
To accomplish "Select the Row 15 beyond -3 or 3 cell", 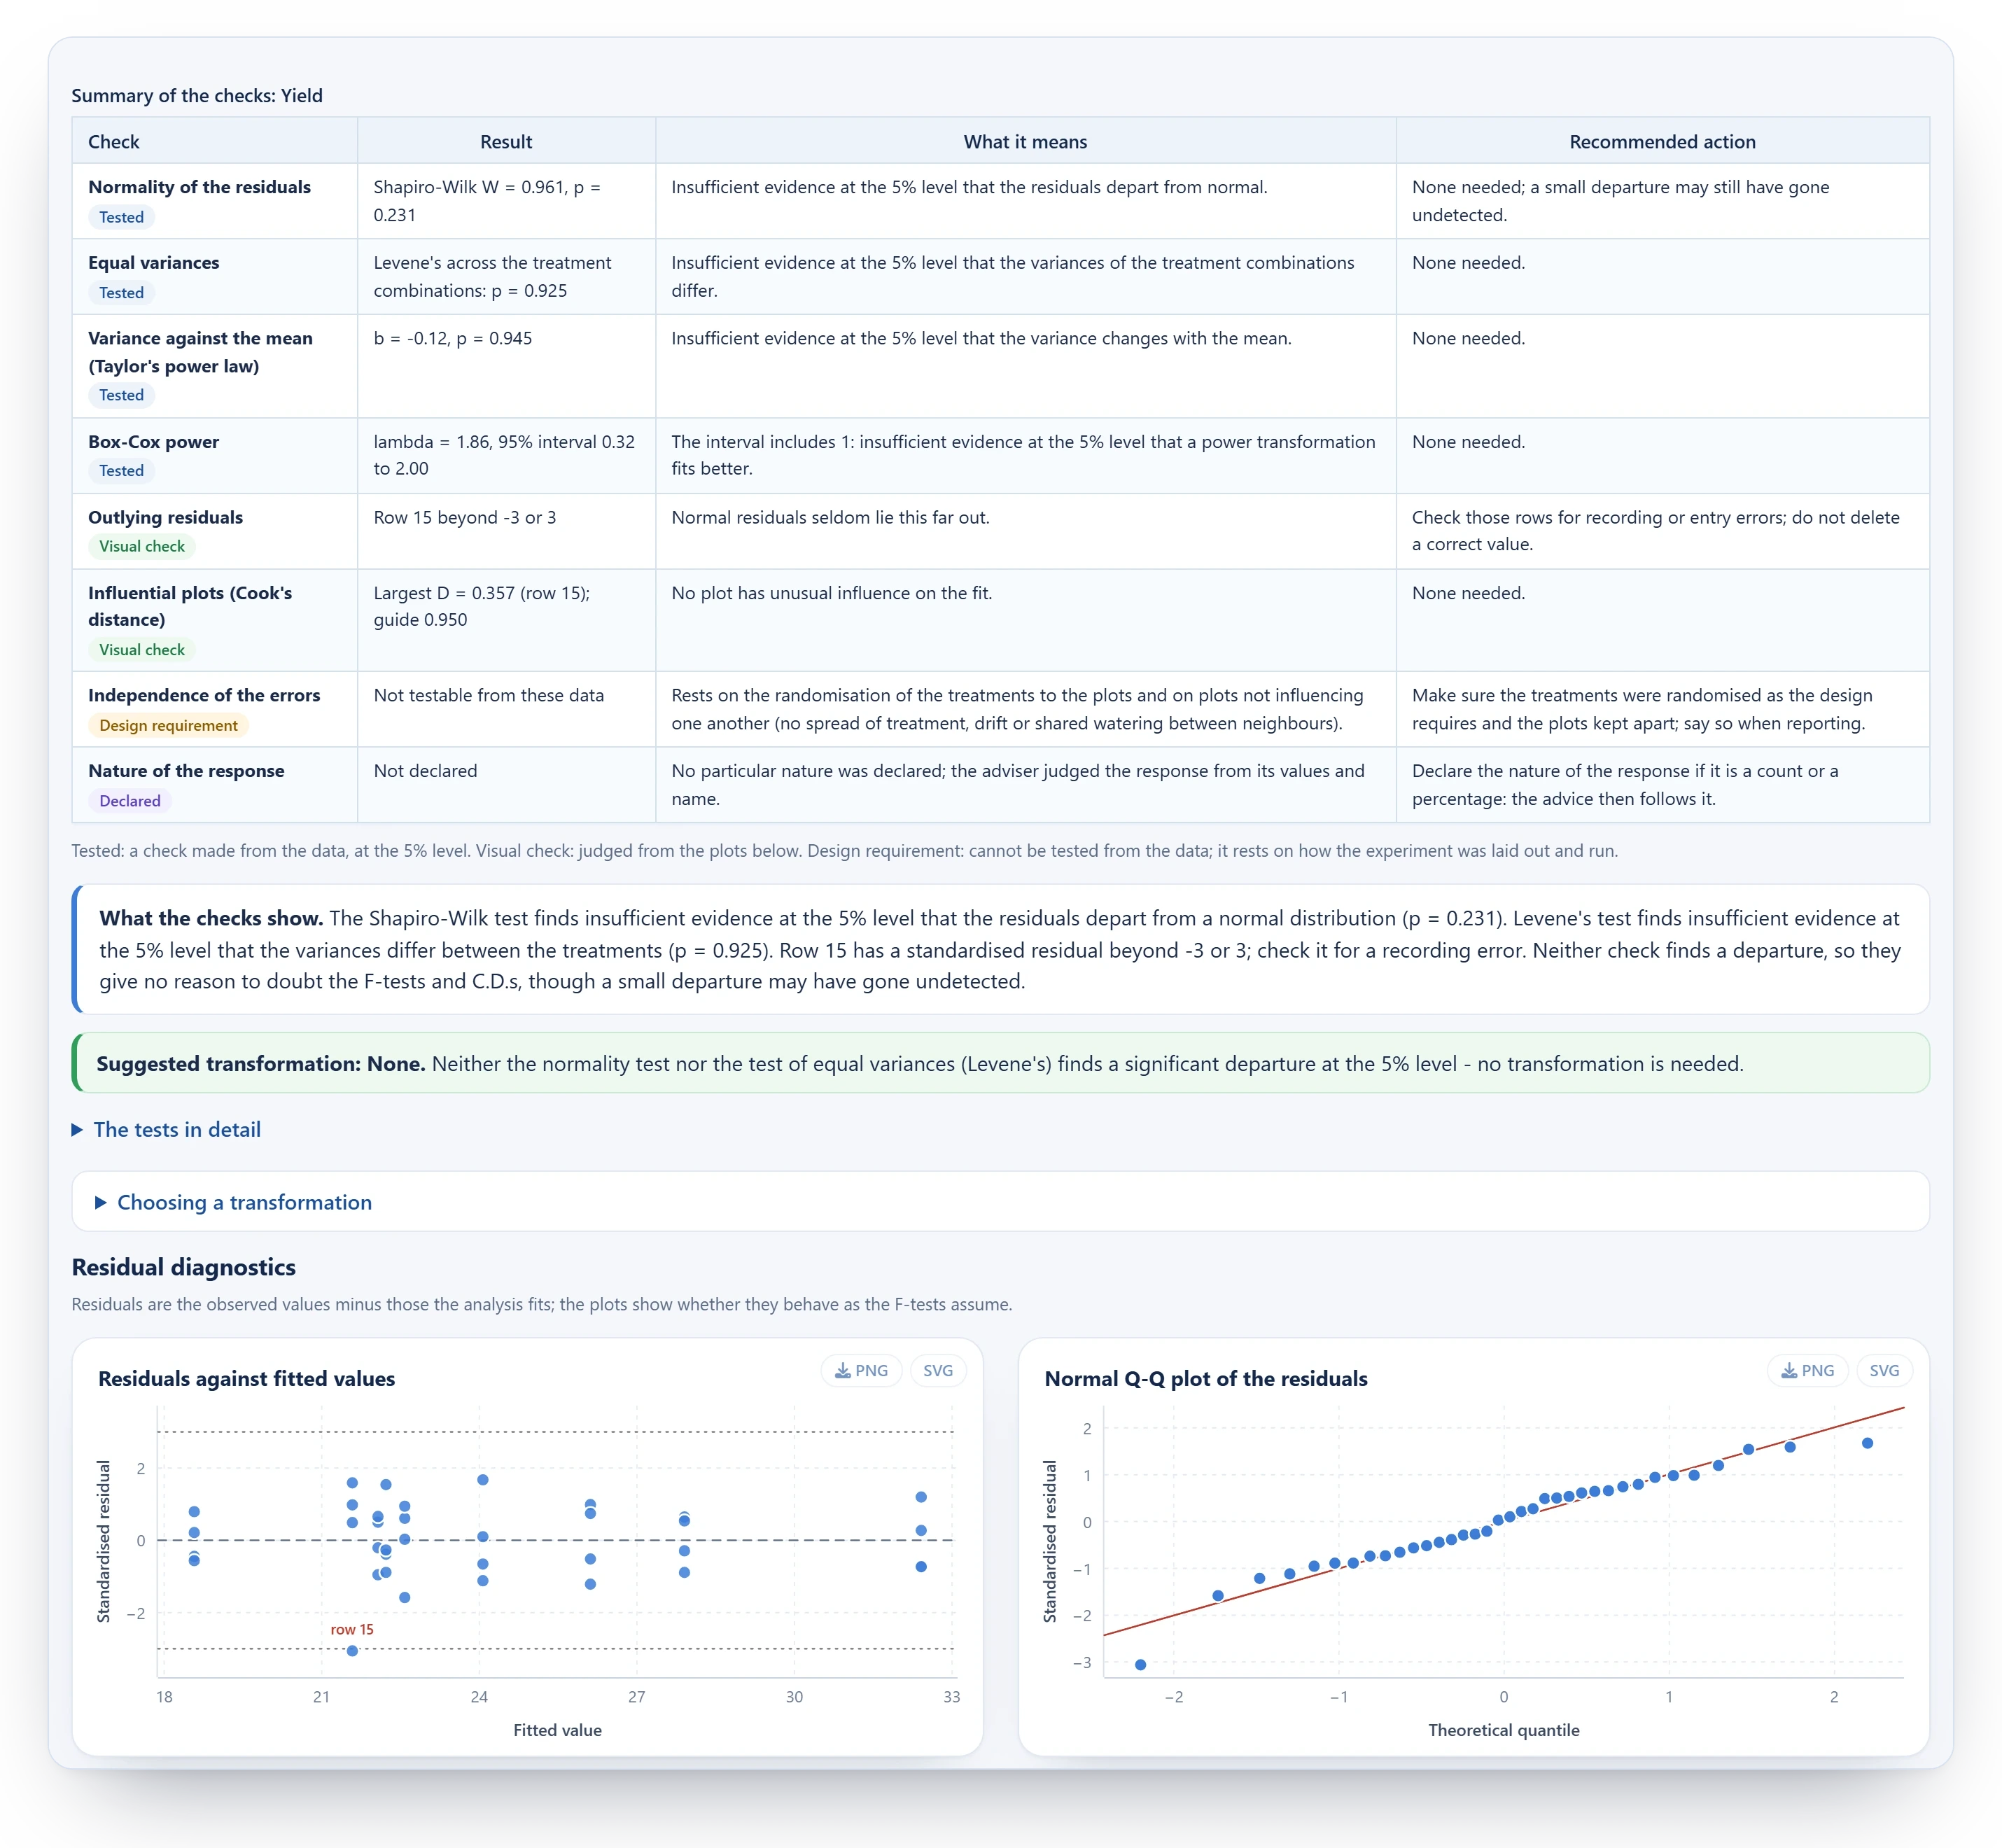I will [x=506, y=531].
